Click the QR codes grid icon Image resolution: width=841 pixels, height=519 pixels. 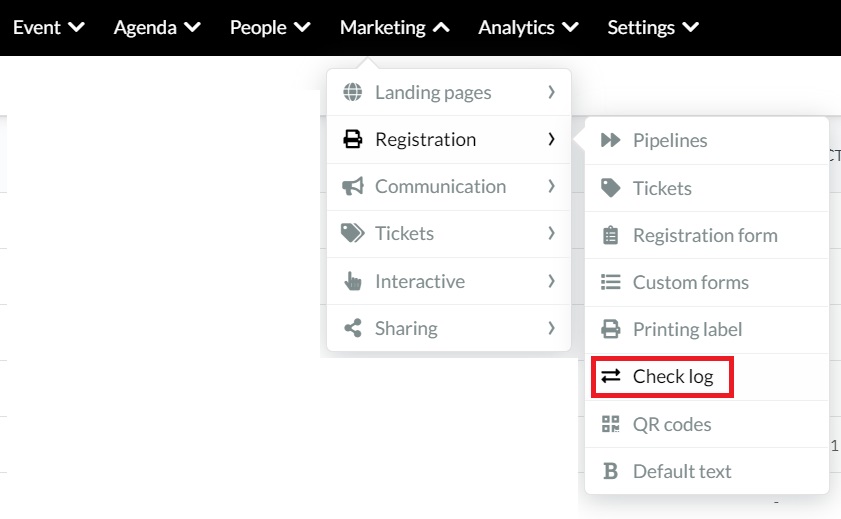pyautogui.click(x=610, y=424)
